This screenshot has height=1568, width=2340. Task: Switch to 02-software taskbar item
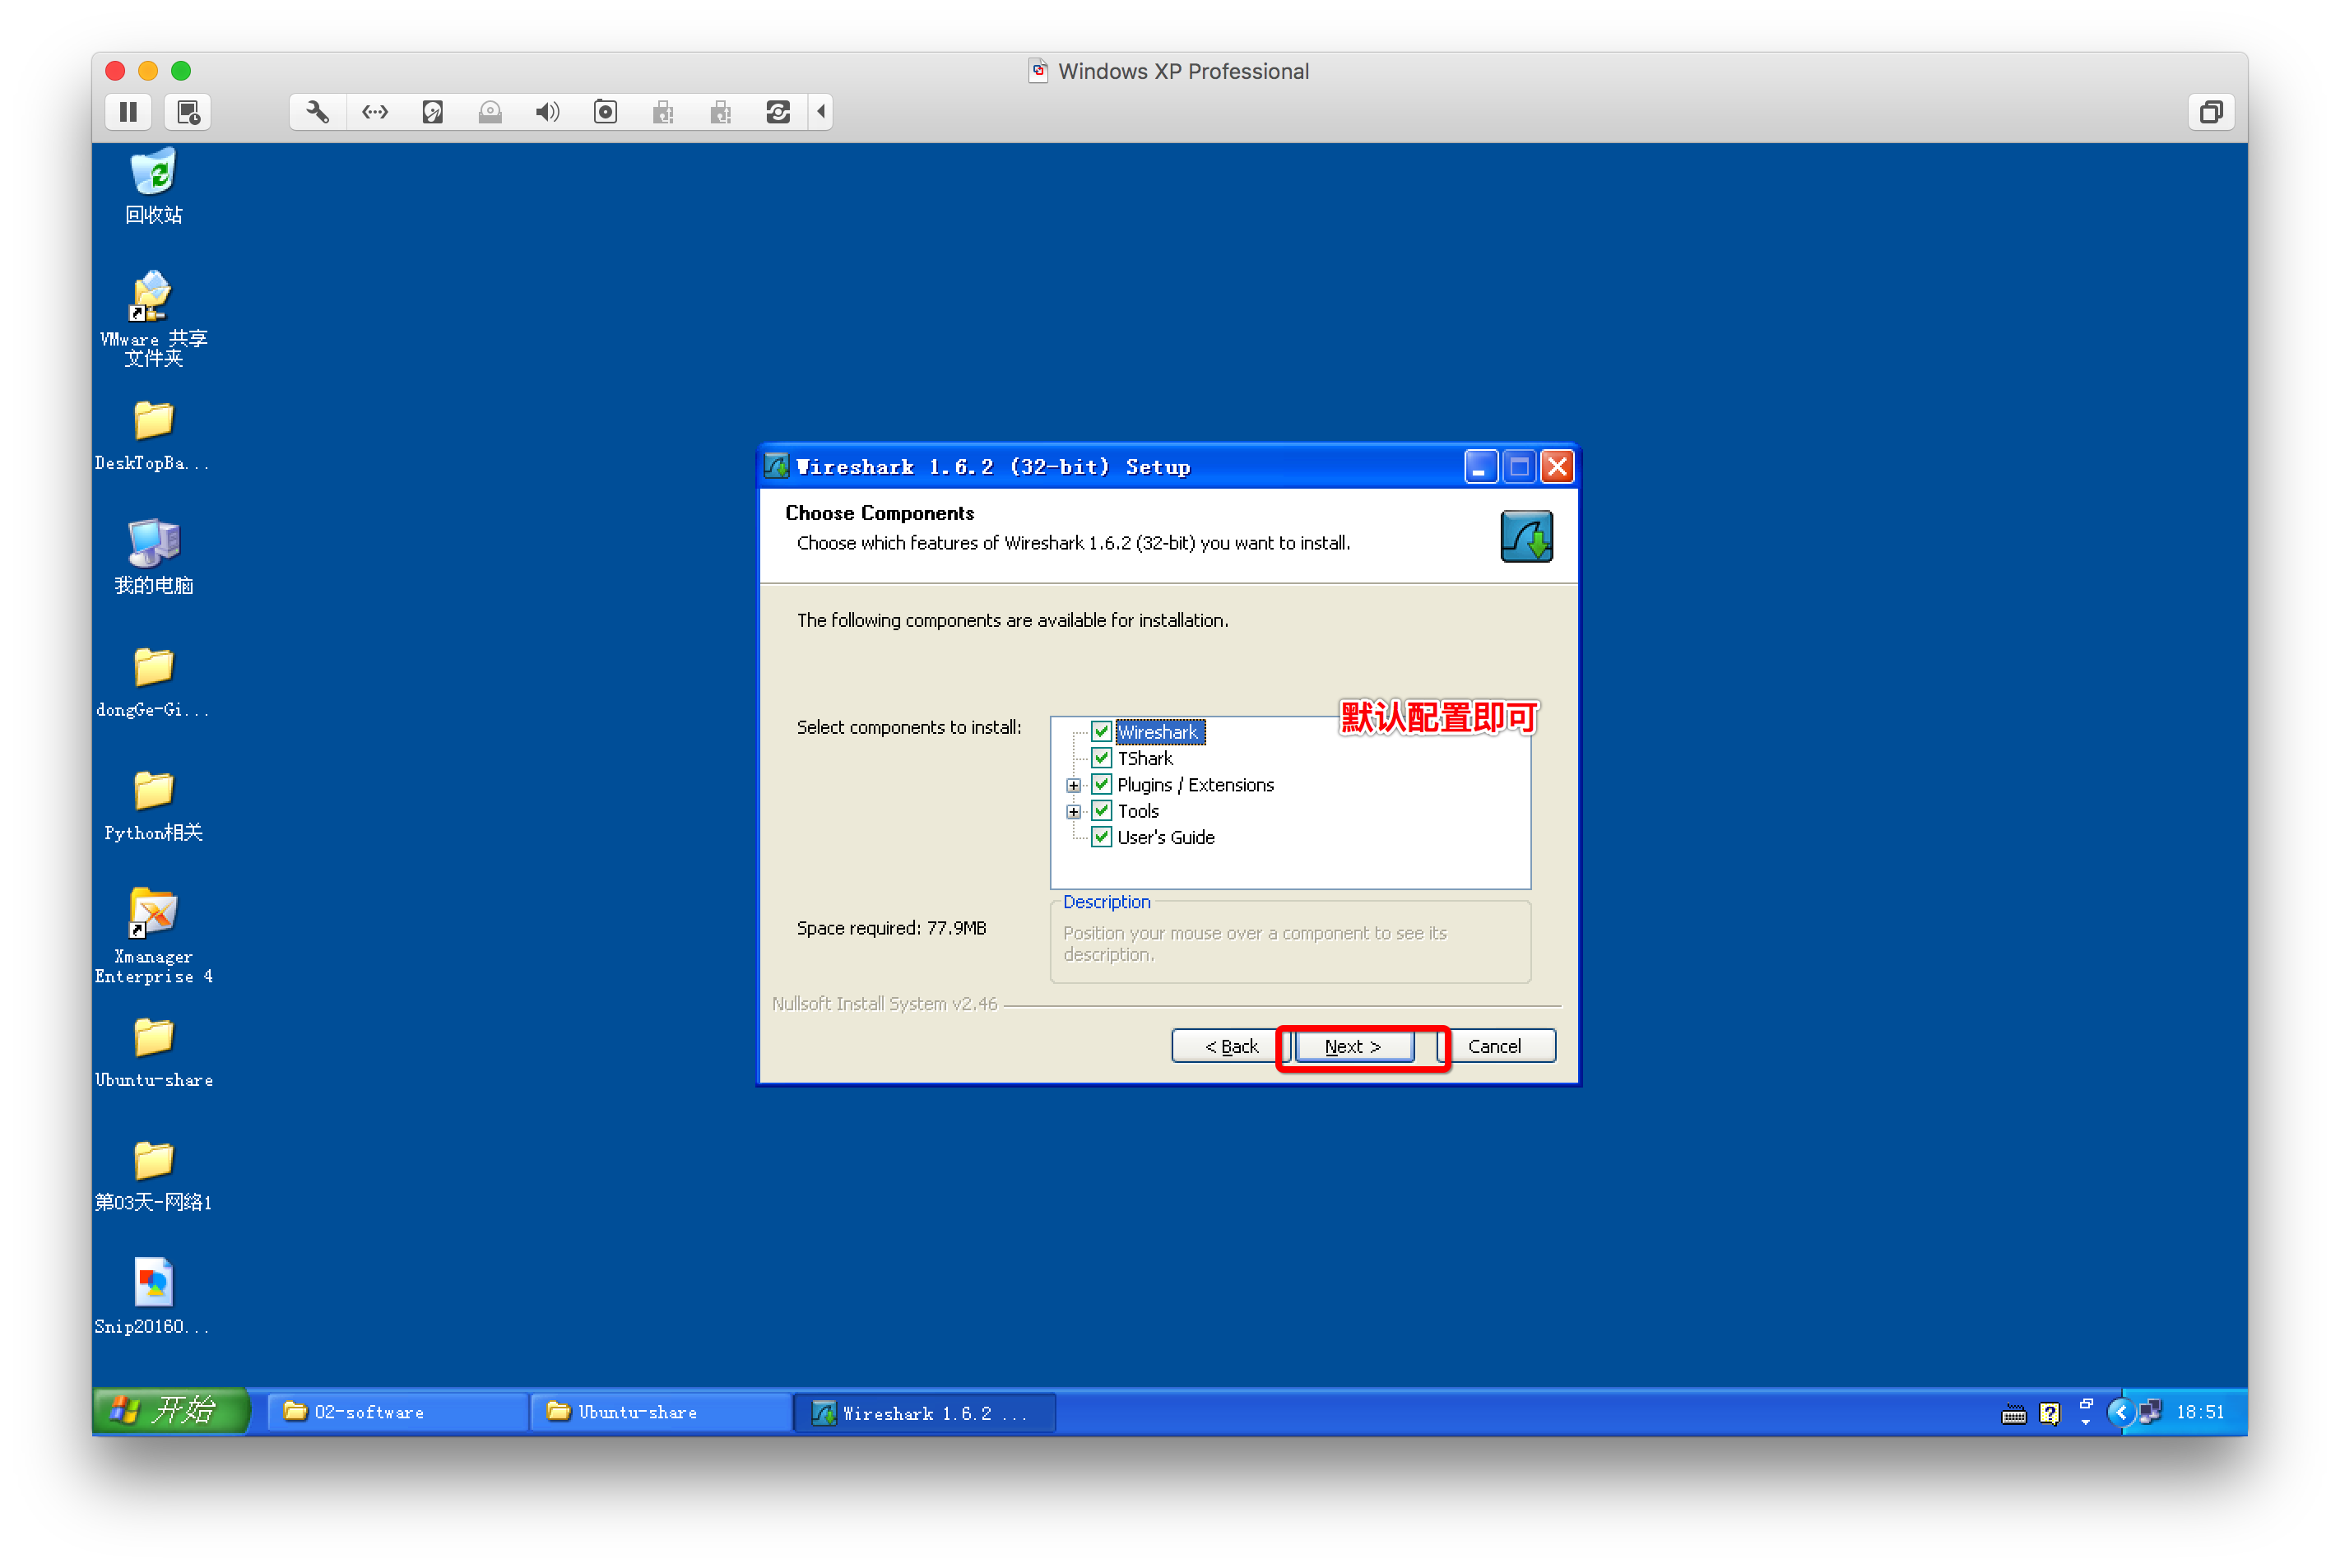tap(397, 1411)
